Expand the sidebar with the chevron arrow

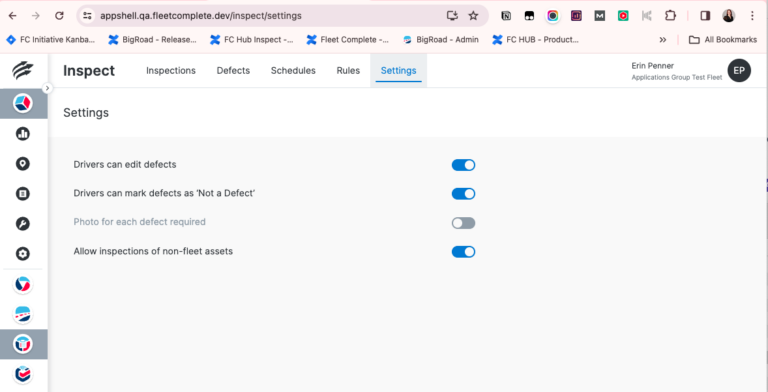pyautogui.click(x=47, y=88)
